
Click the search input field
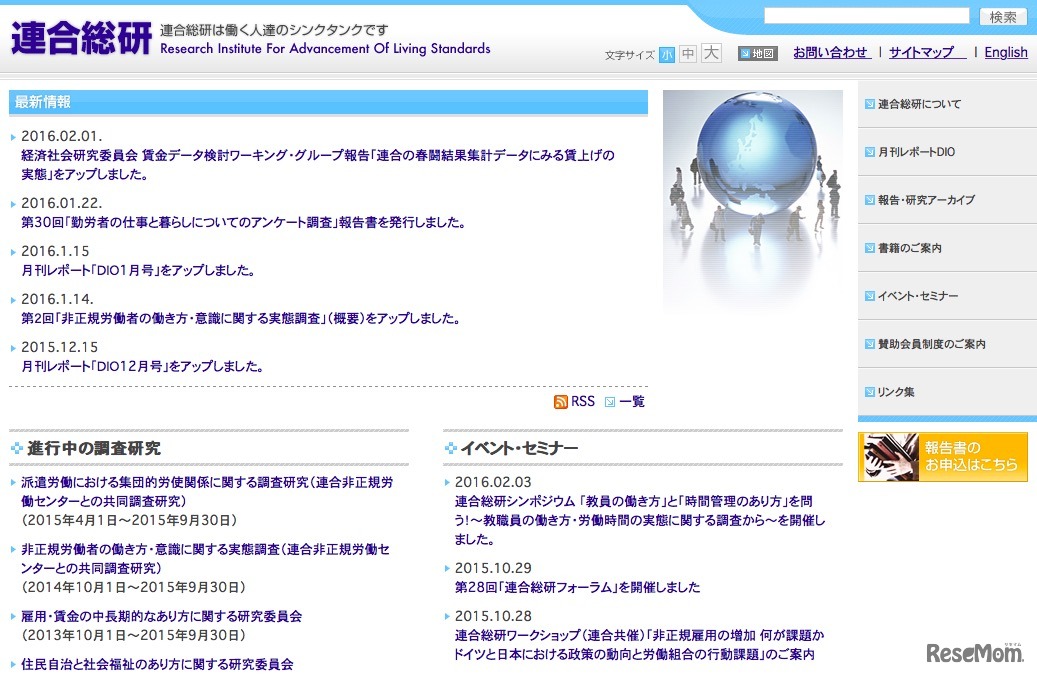[866, 16]
